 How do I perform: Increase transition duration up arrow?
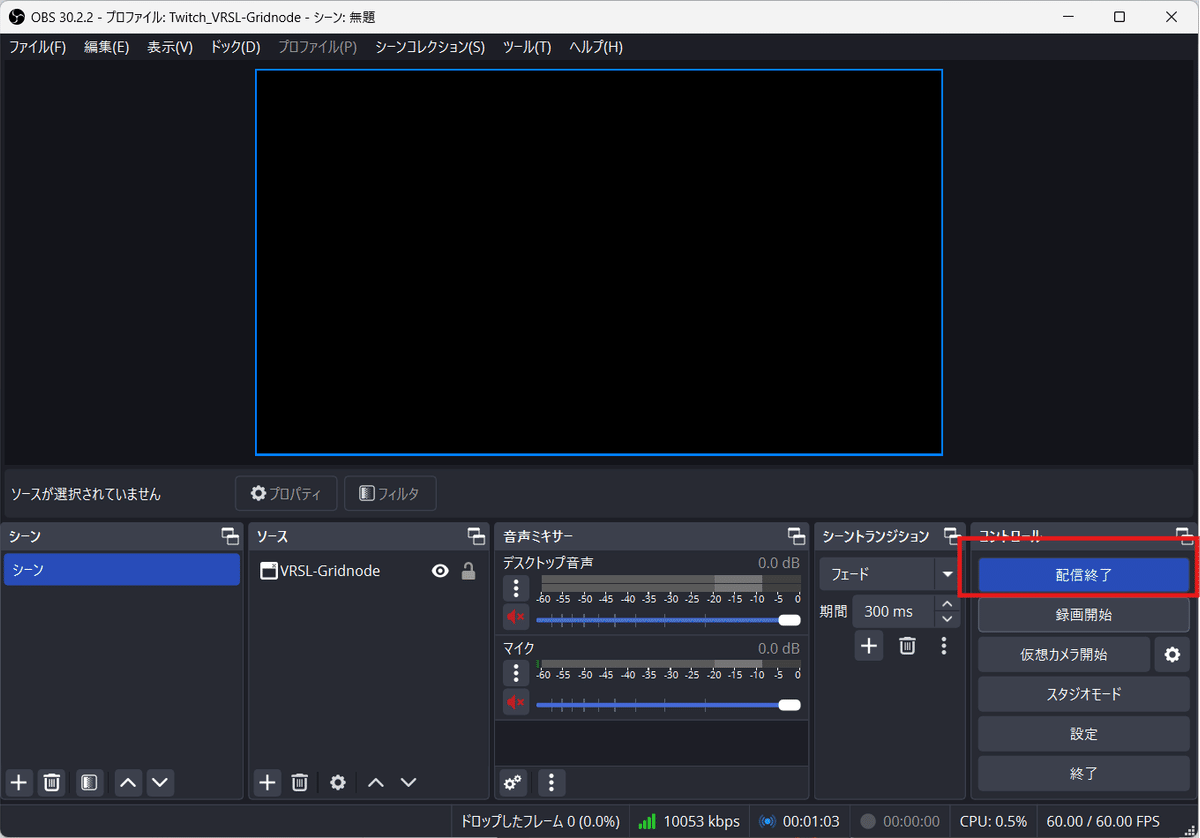tap(947, 604)
